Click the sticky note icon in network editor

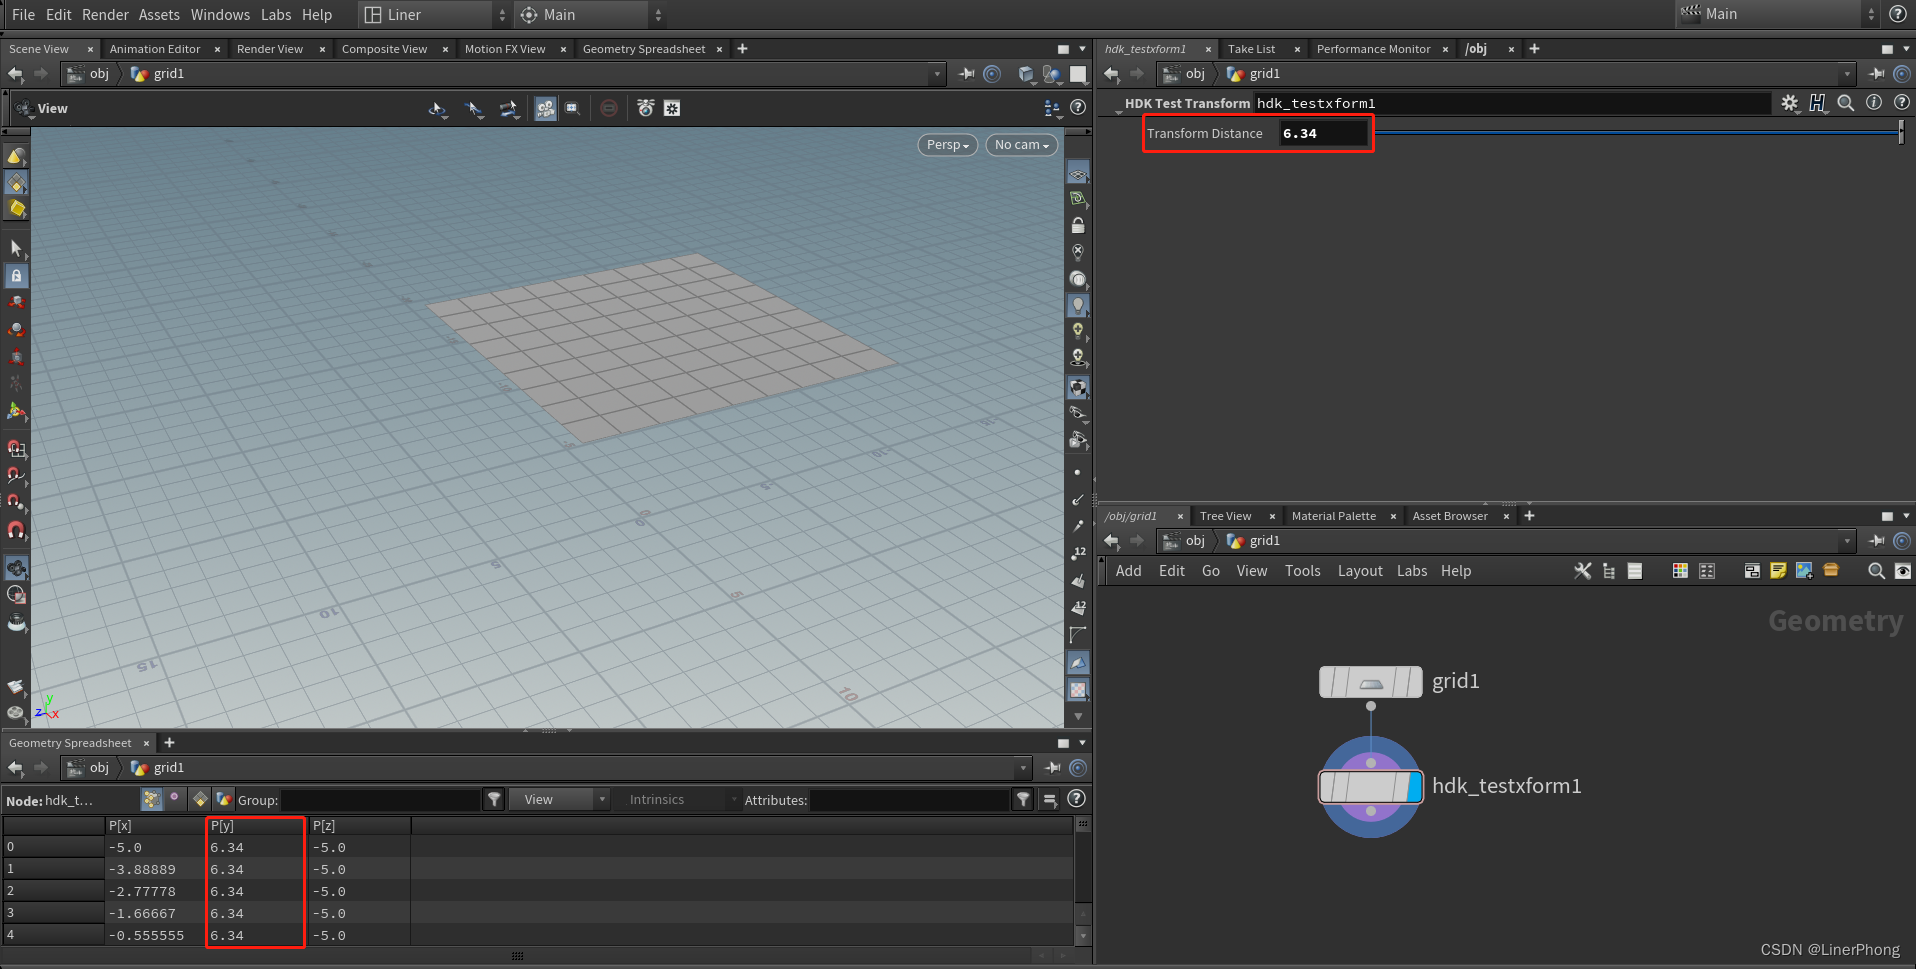click(x=1778, y=571)
